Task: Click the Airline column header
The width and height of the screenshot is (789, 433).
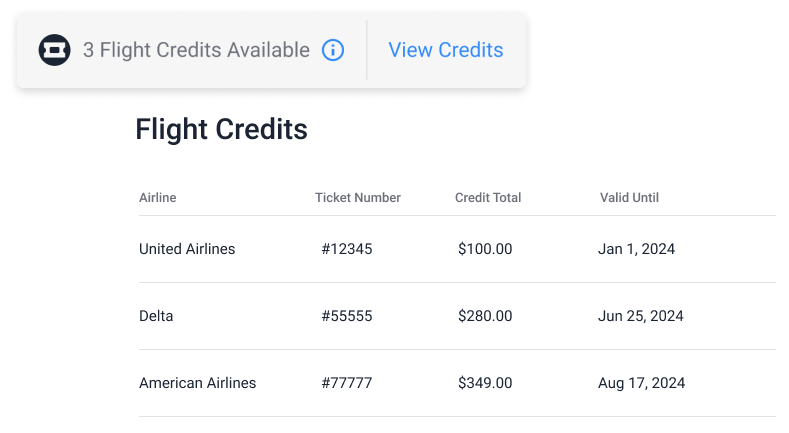Action: click(x=158, y=198)
